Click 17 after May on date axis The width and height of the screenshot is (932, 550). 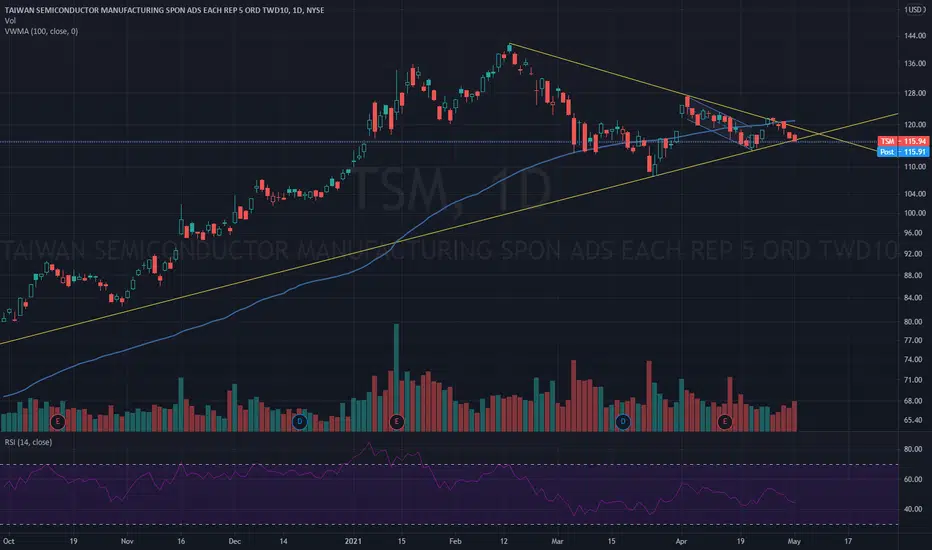(x=848, y=542)
